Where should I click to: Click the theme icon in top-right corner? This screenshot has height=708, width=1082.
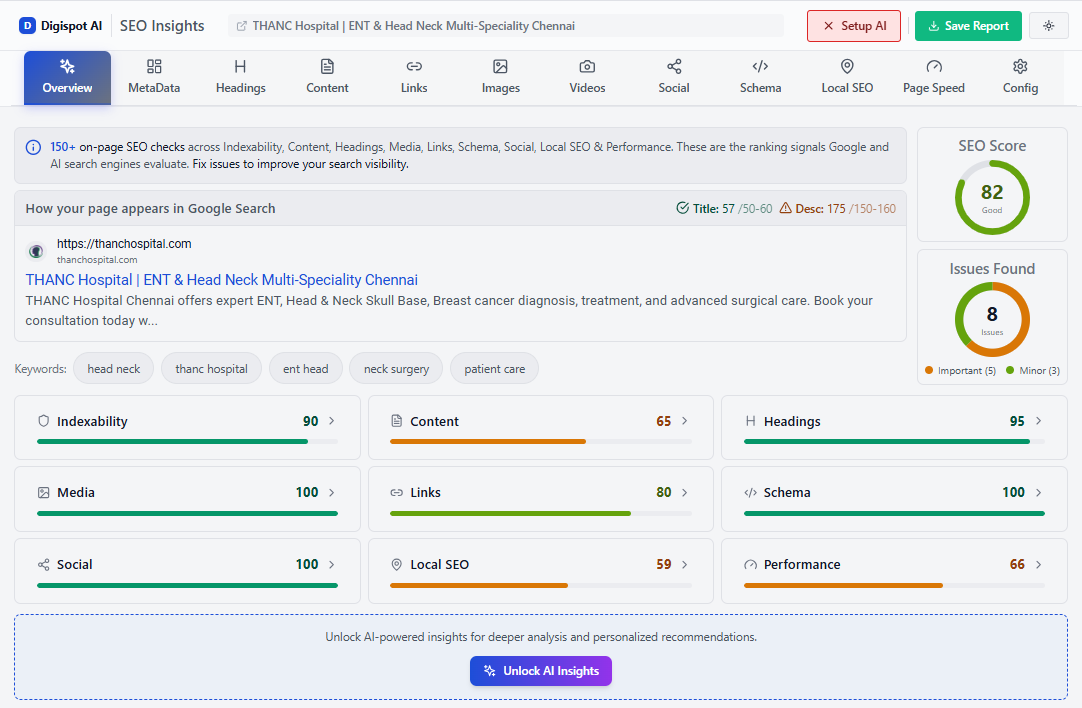(1048, 24)
